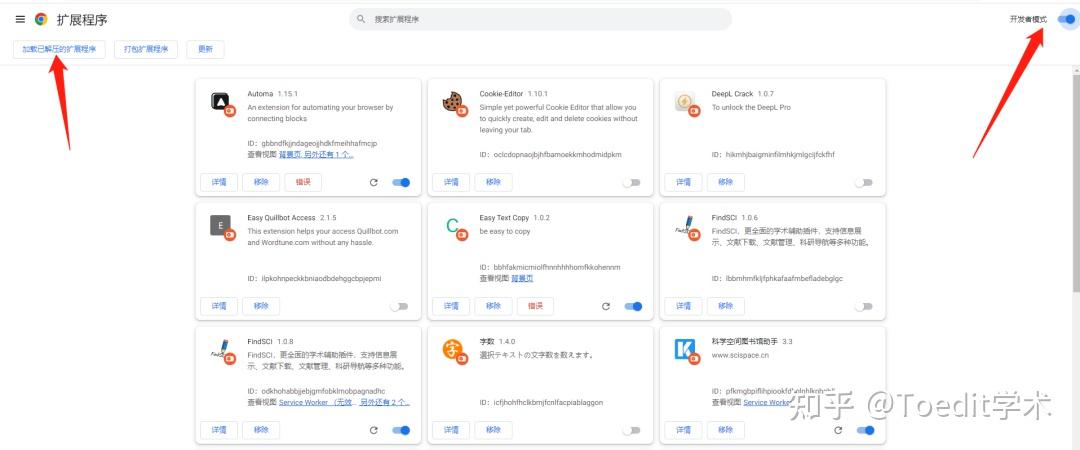1080x450 pixels.
Task: Enable Easy Quillbot Access extension
Action: point(399,307)
